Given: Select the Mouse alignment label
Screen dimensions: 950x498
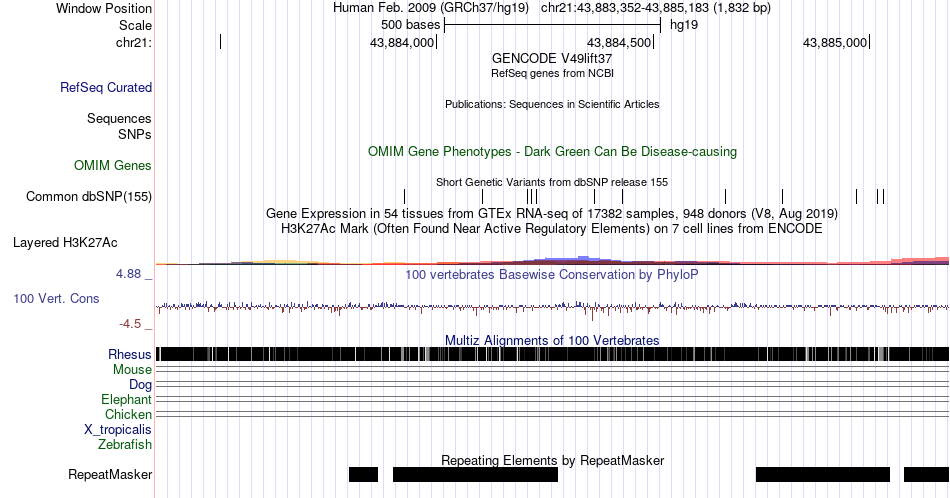Looking at the screenshot, I should [x=132, y=370].
